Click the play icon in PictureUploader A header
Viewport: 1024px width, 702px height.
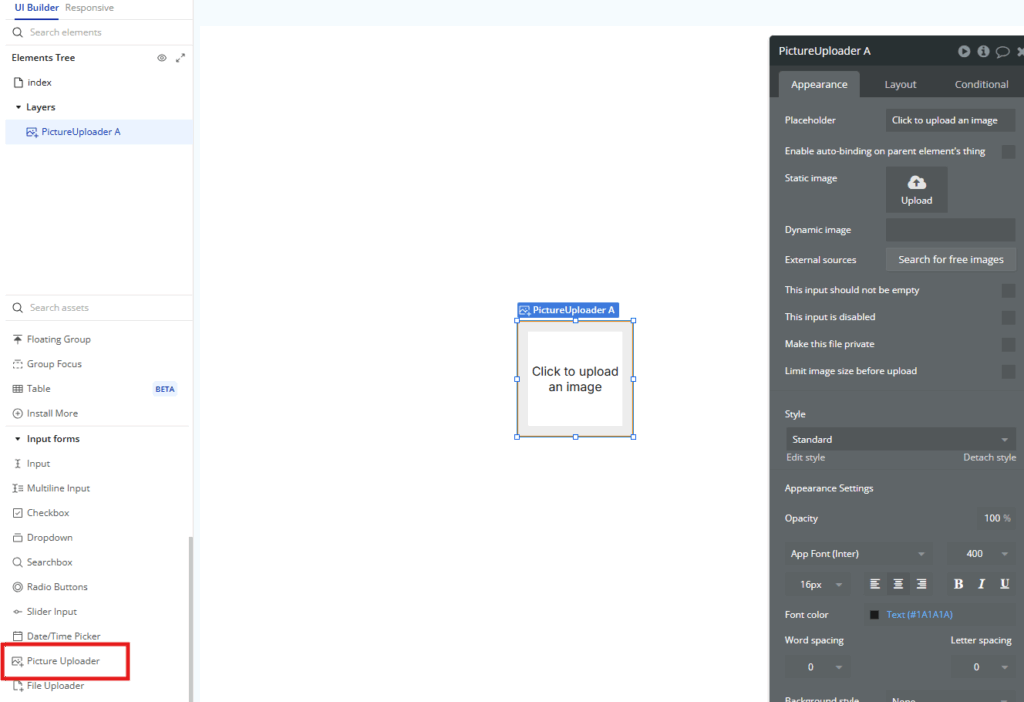tap(964, 51)
